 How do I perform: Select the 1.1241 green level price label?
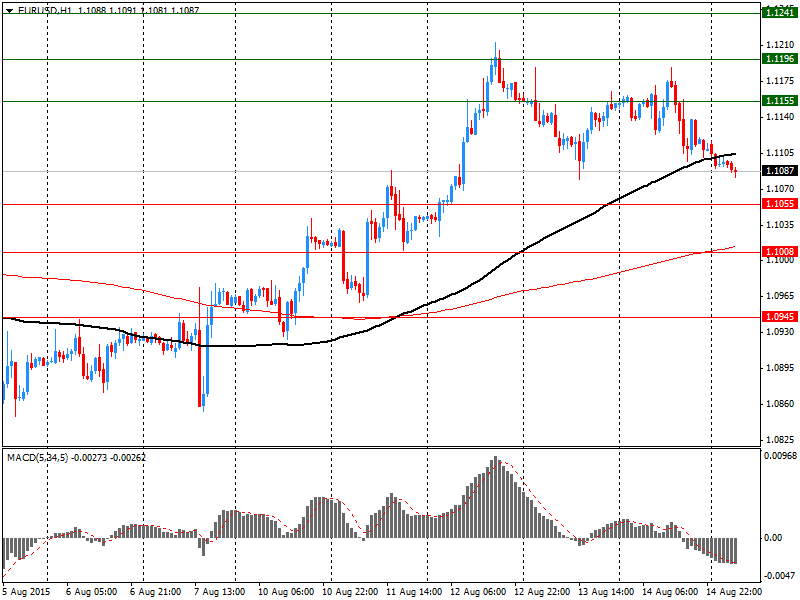click(x=779, y=12)
